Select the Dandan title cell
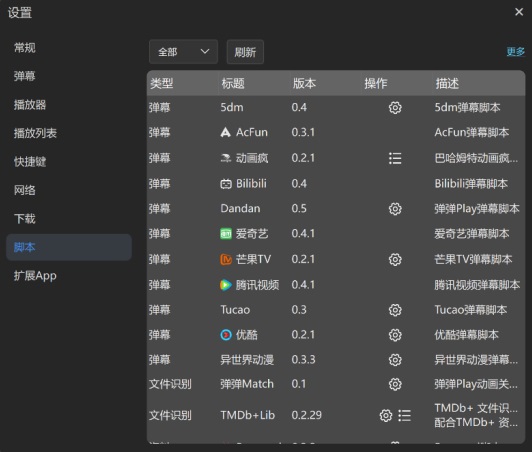The image size is (532, 452). pos(240,208)
